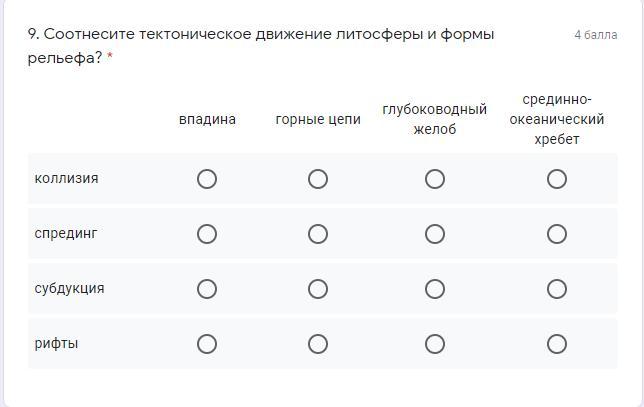Select впадина for спрединг row

click(x=207, y=234)
